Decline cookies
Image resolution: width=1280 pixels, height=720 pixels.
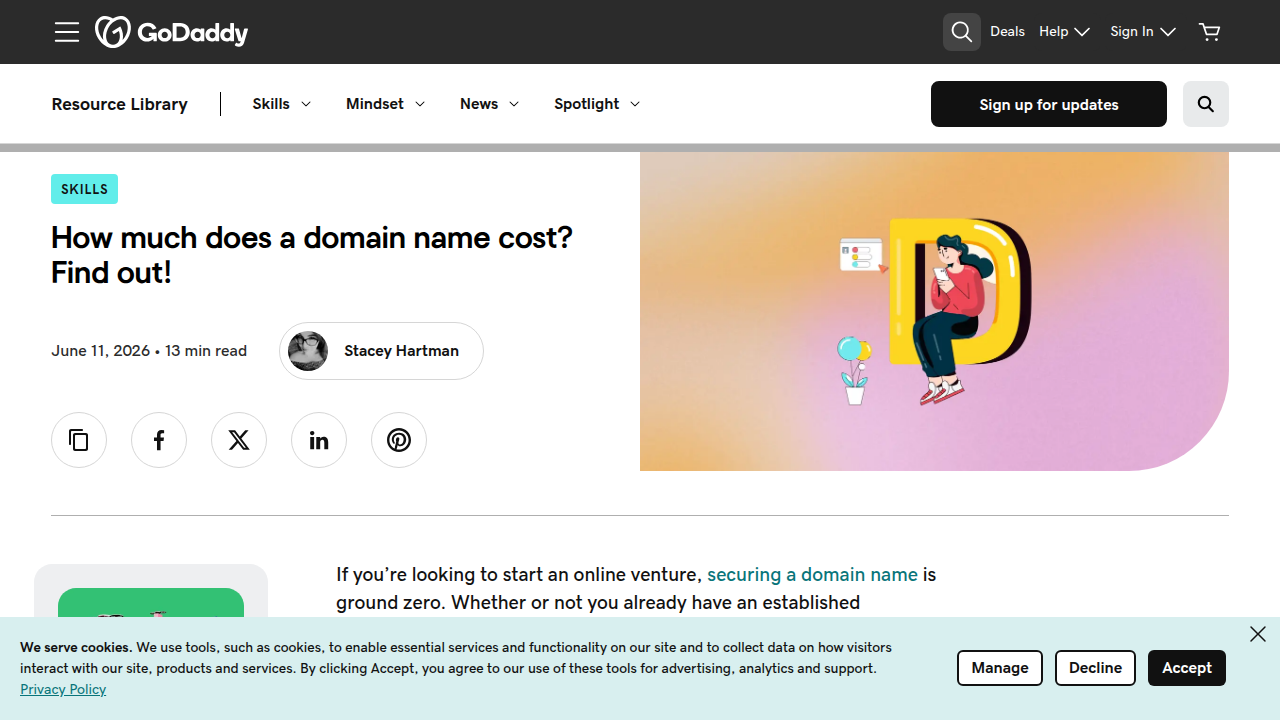click(x=1095, y=668)
